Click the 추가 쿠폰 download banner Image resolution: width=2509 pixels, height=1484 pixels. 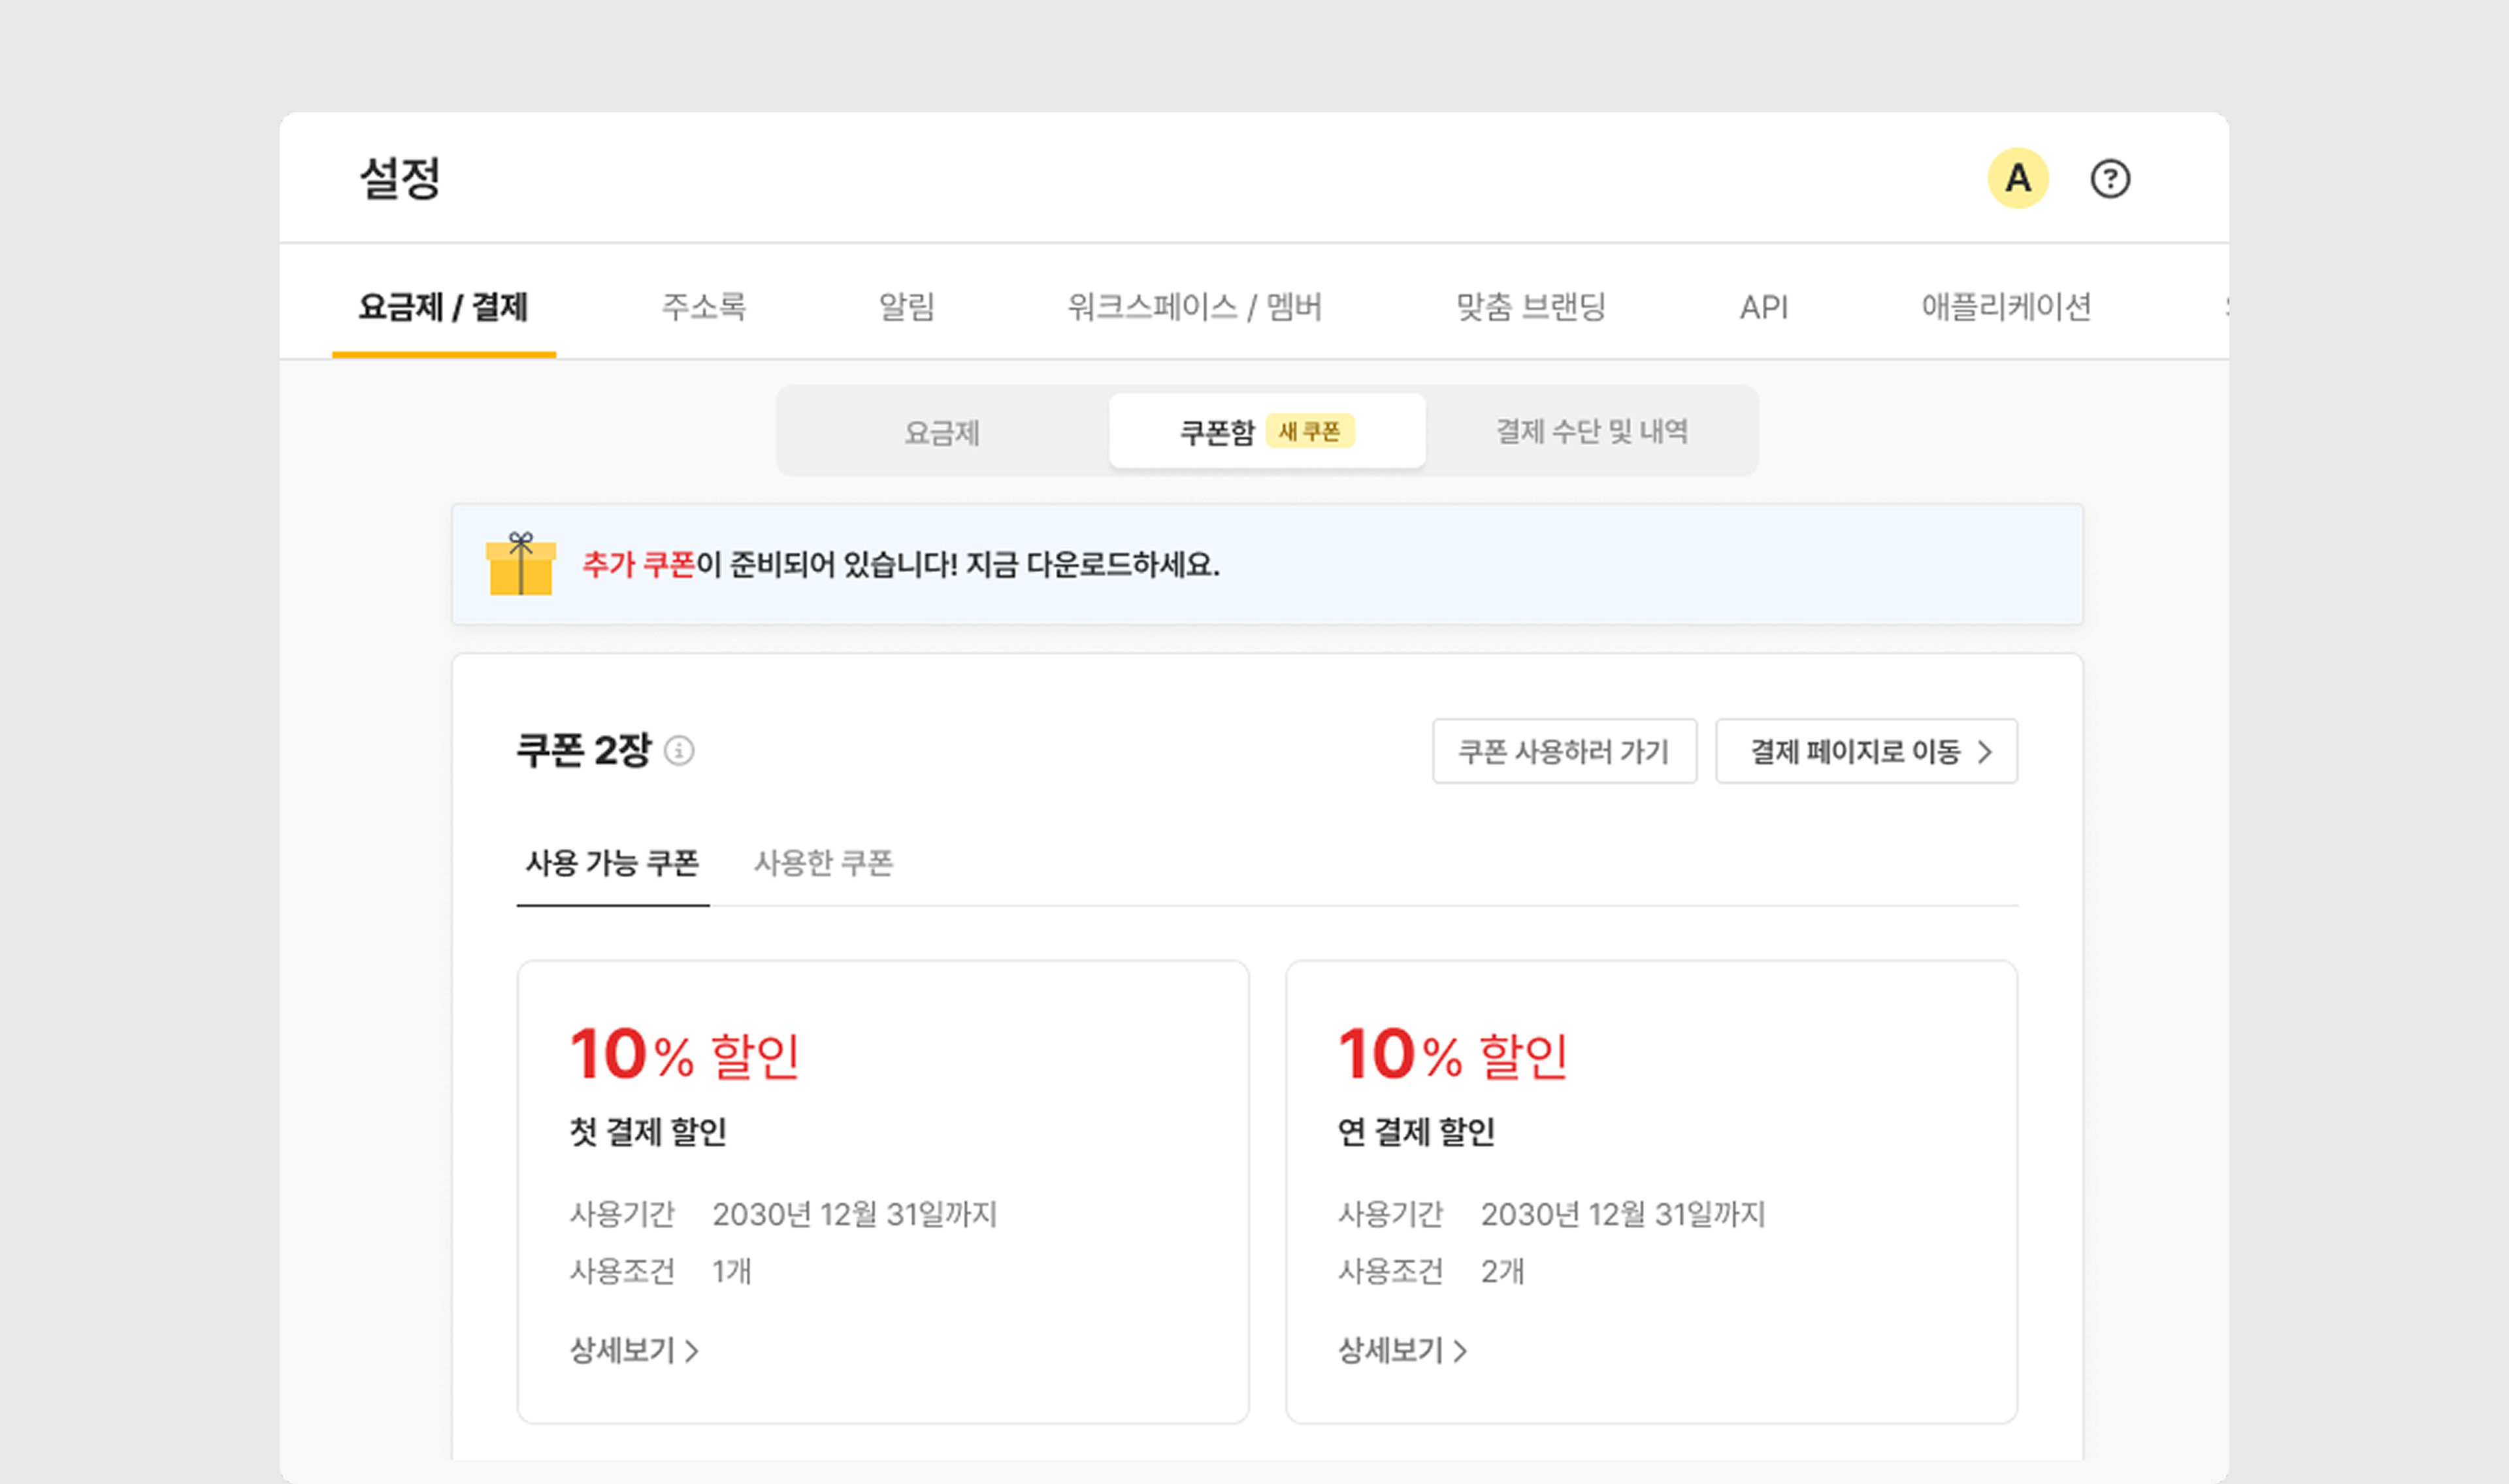pyautogui.click(x=1266, y=565)
